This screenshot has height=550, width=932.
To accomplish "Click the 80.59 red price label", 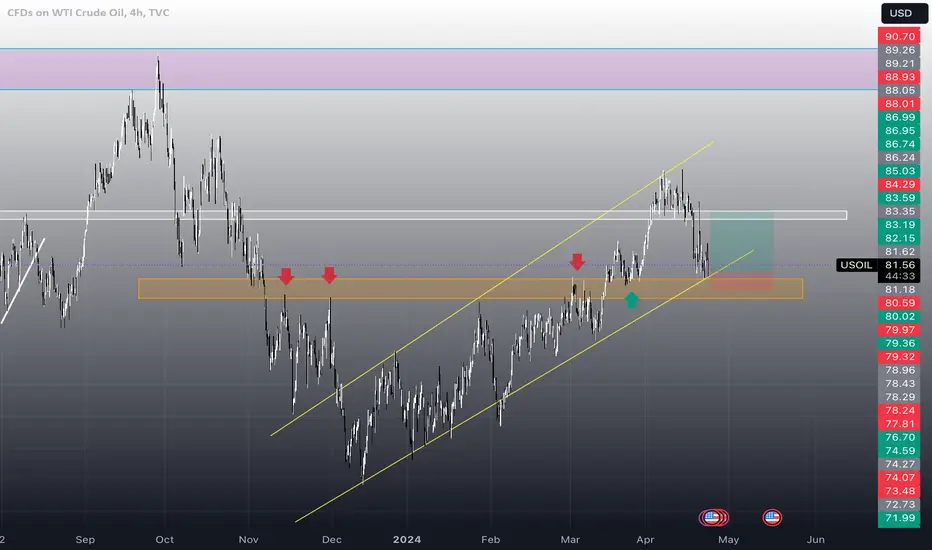I will click(x=900, y=303).
